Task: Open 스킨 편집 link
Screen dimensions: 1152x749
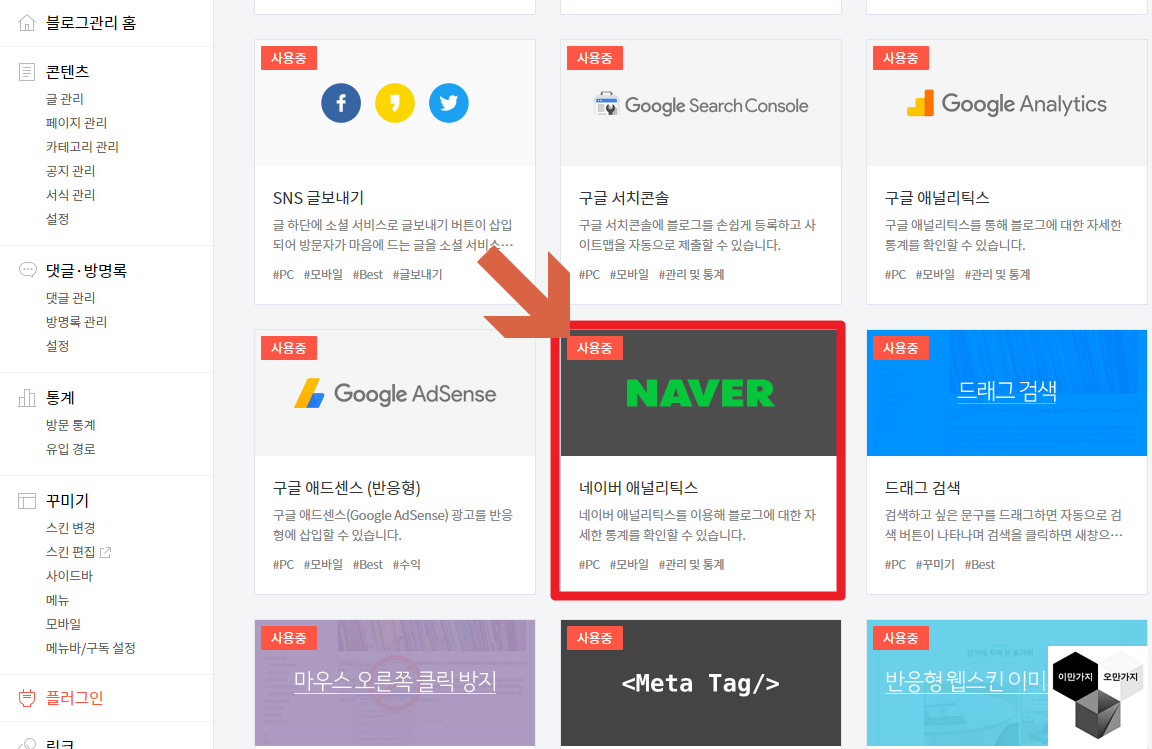Action: pyautogui.click(x=71, y=552)
